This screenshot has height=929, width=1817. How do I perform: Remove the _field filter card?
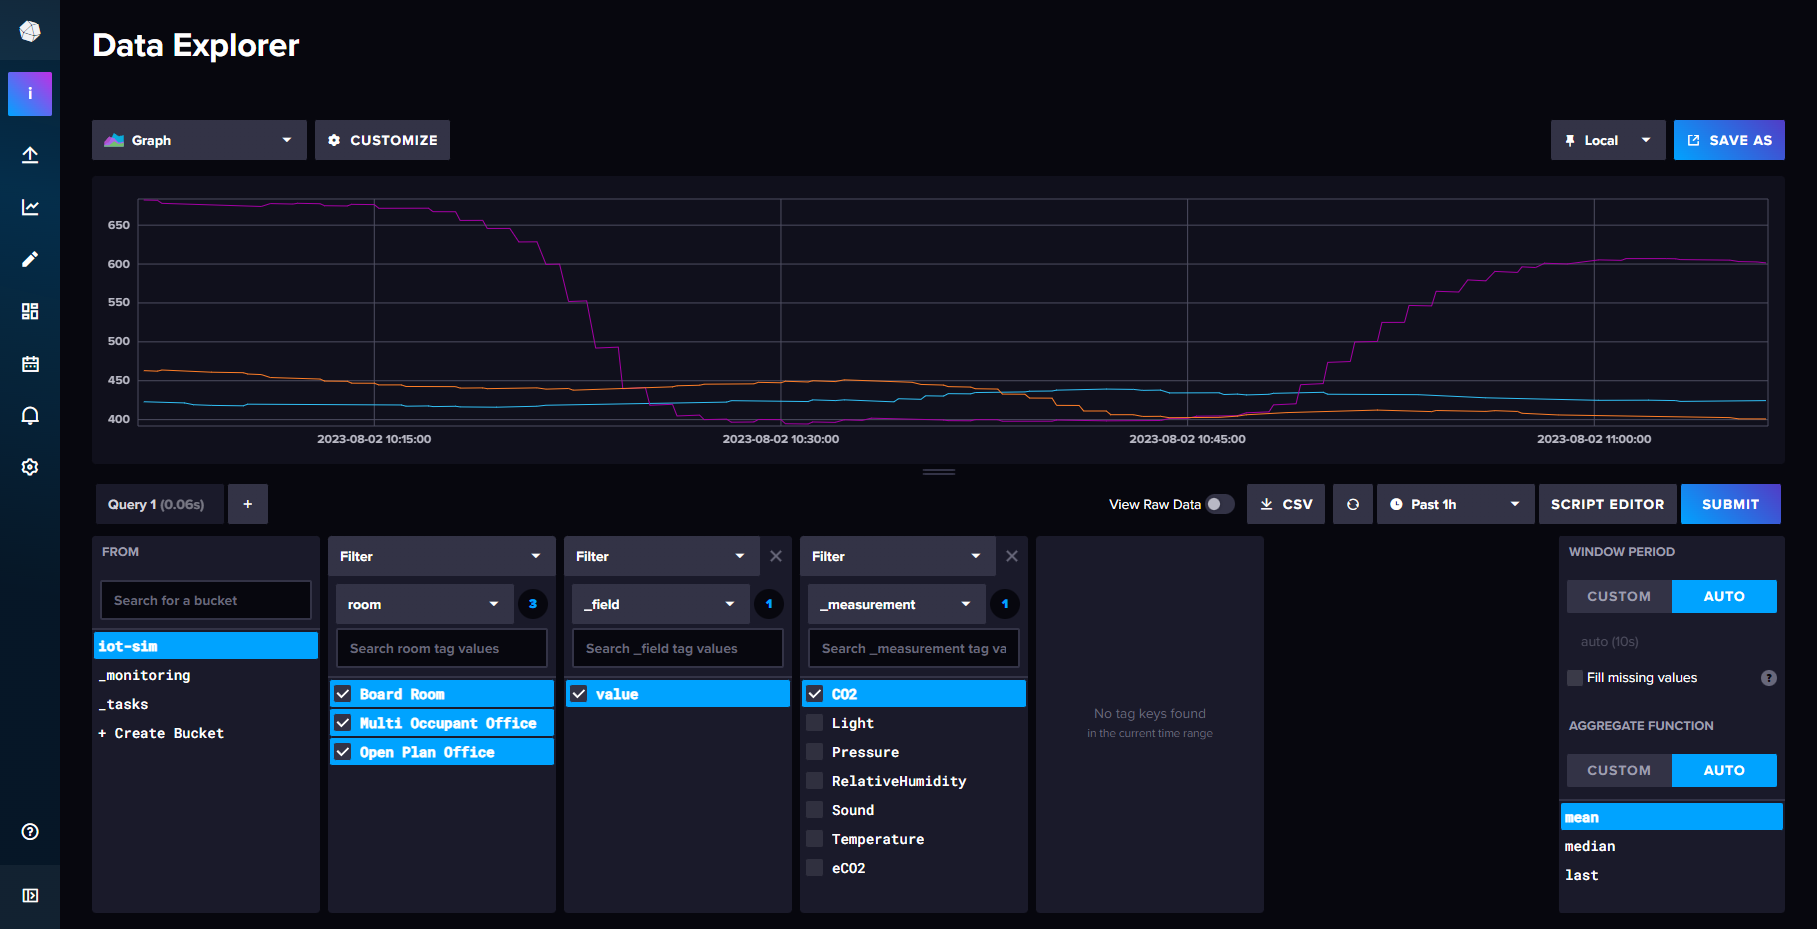pyautogui.click(x=776, y=556)
